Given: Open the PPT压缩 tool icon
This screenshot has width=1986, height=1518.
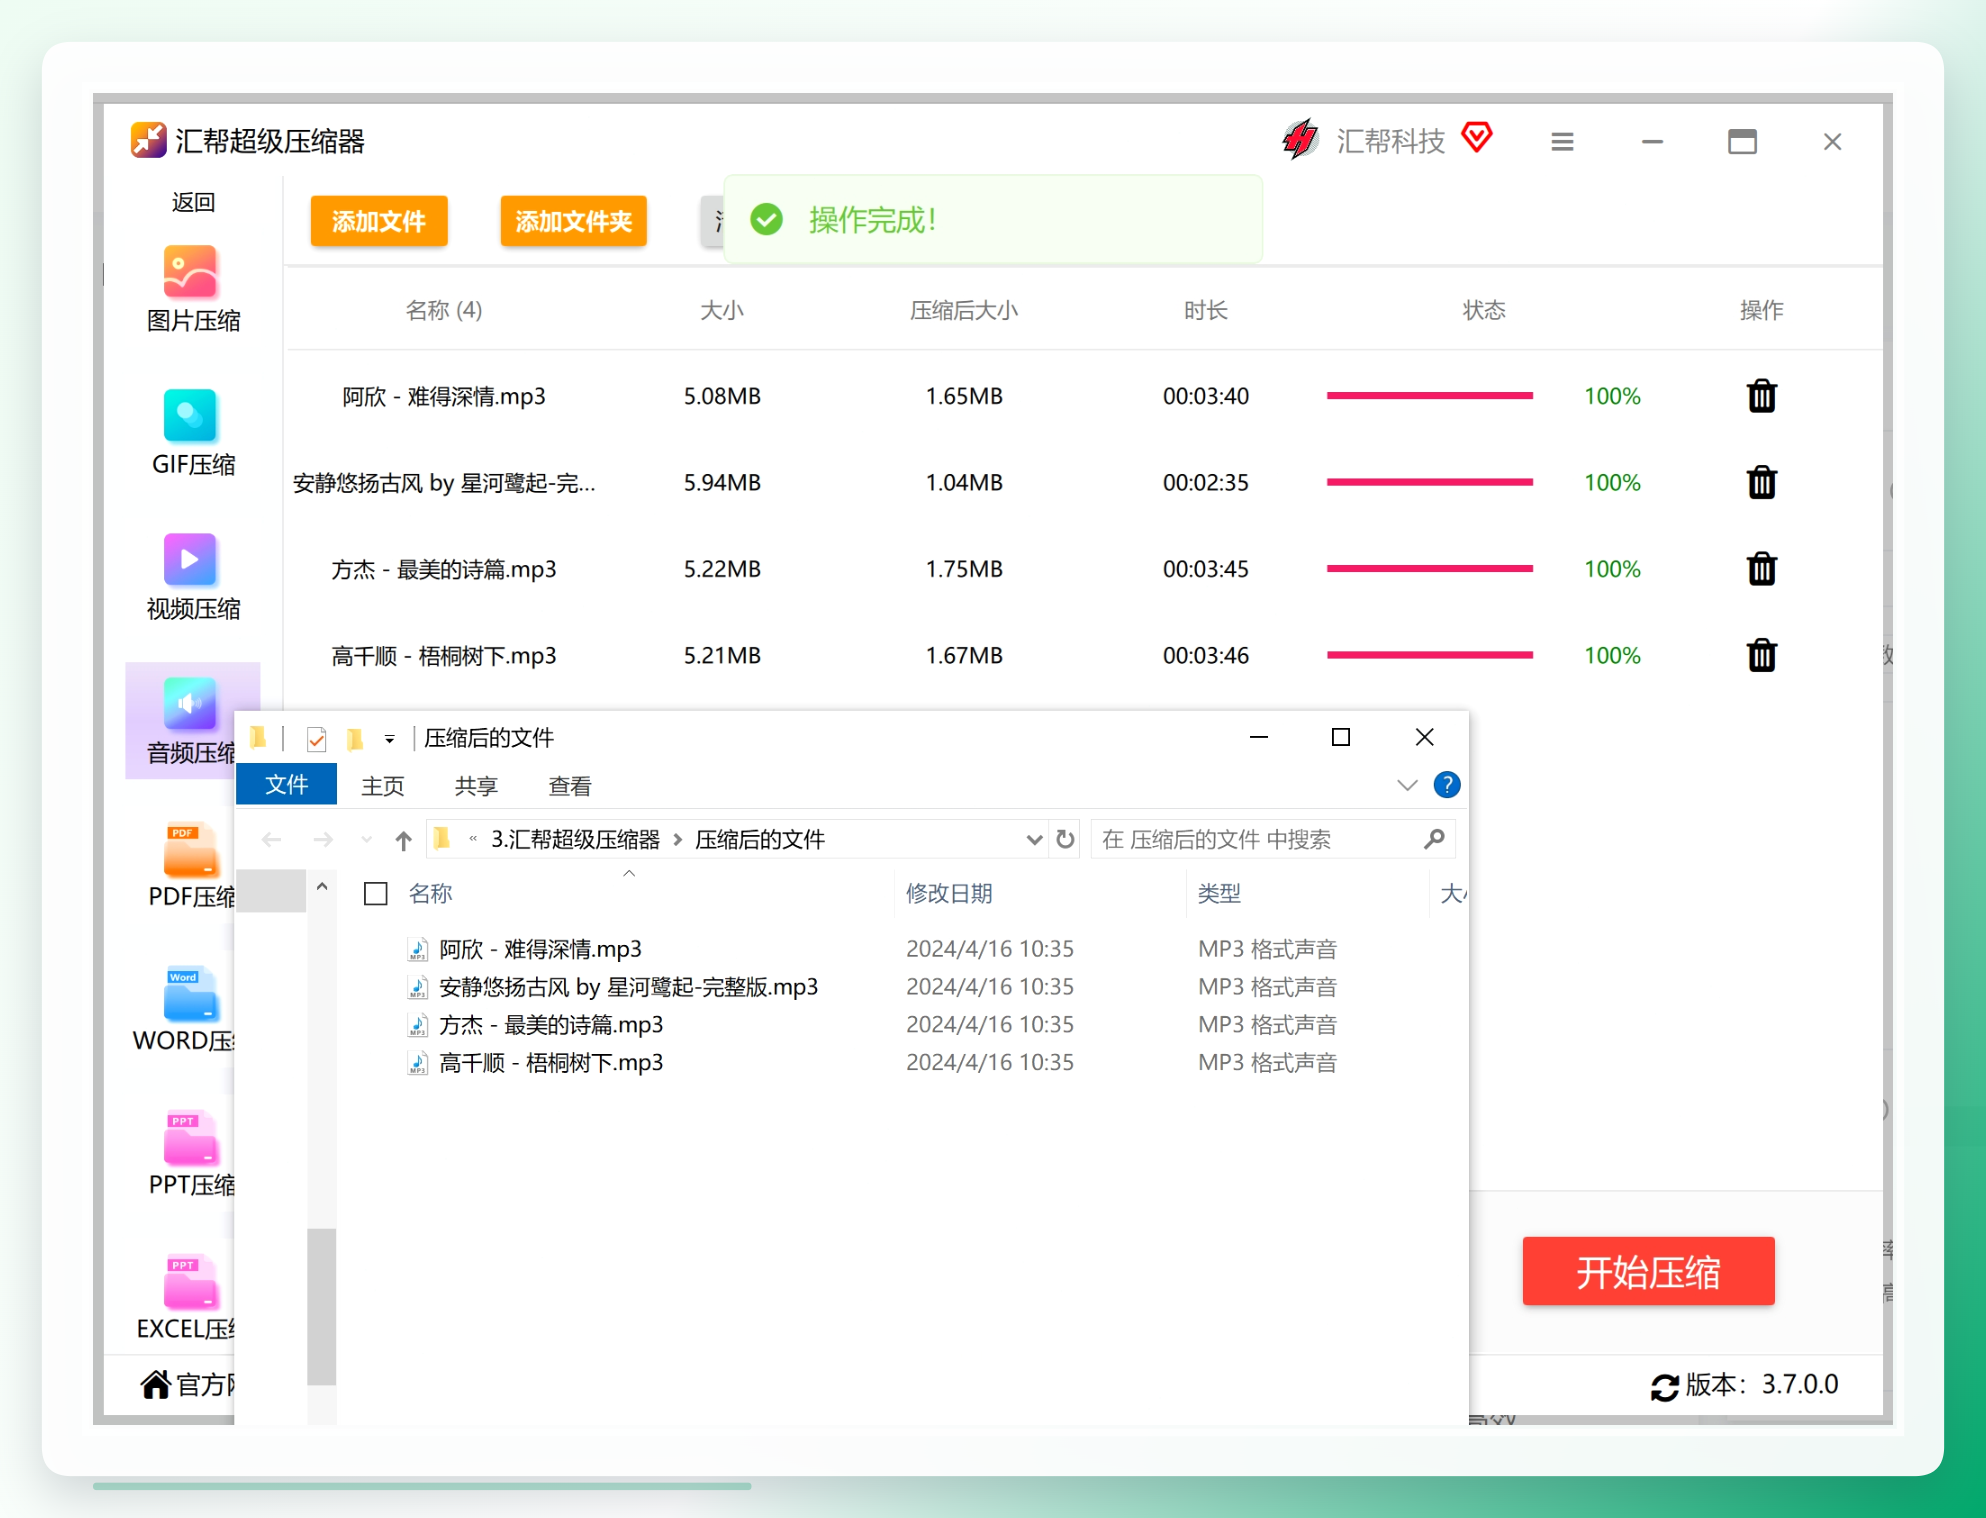Looking at the screenshot, I should 190,1138.
